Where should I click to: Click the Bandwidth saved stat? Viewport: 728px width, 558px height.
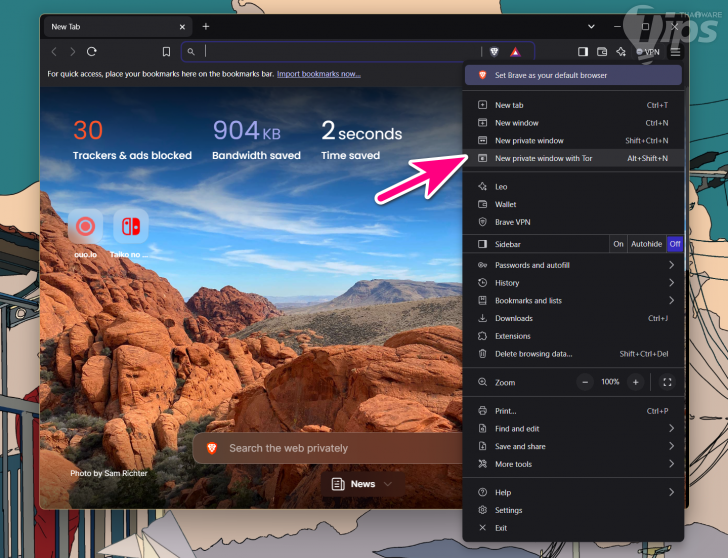pyautogui.click(x=256, y=140)
